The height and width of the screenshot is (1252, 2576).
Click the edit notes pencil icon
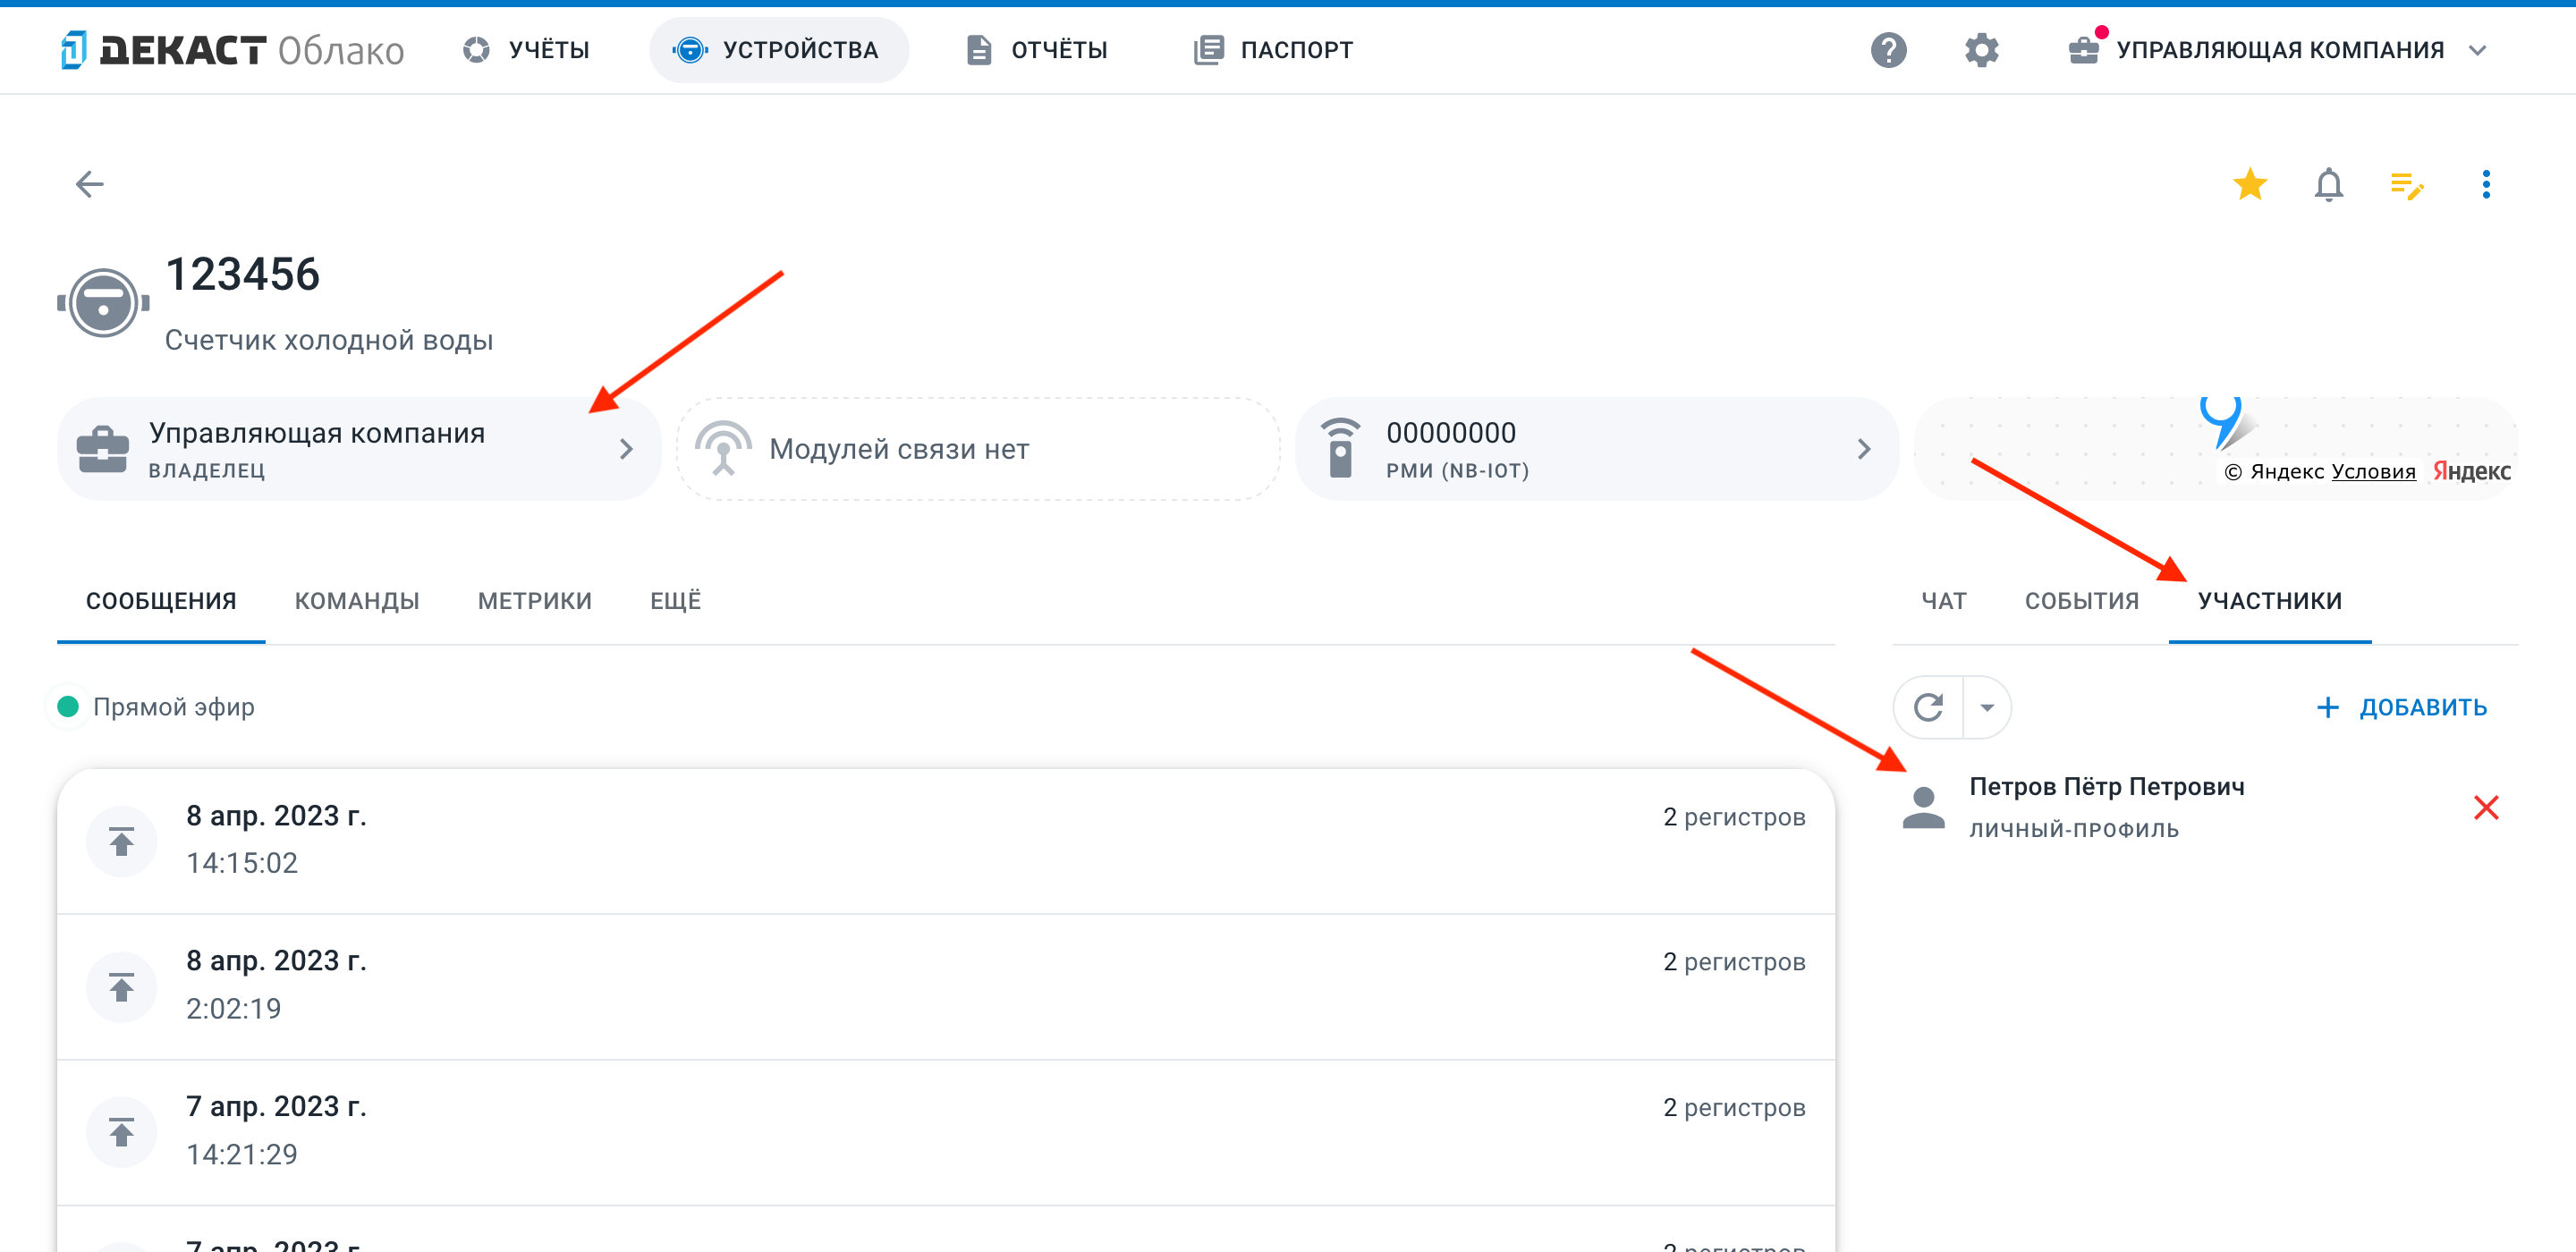click(2407, 185)
